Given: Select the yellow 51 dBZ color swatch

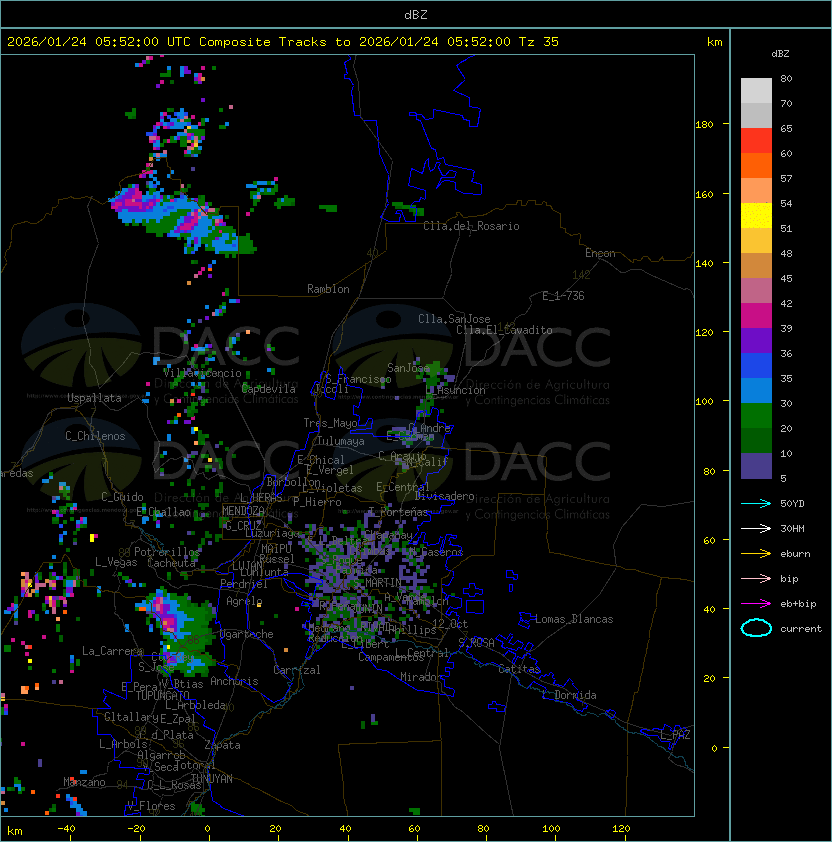Looking at the screenshot, I should pyautogui.click(x=756, y=216).
